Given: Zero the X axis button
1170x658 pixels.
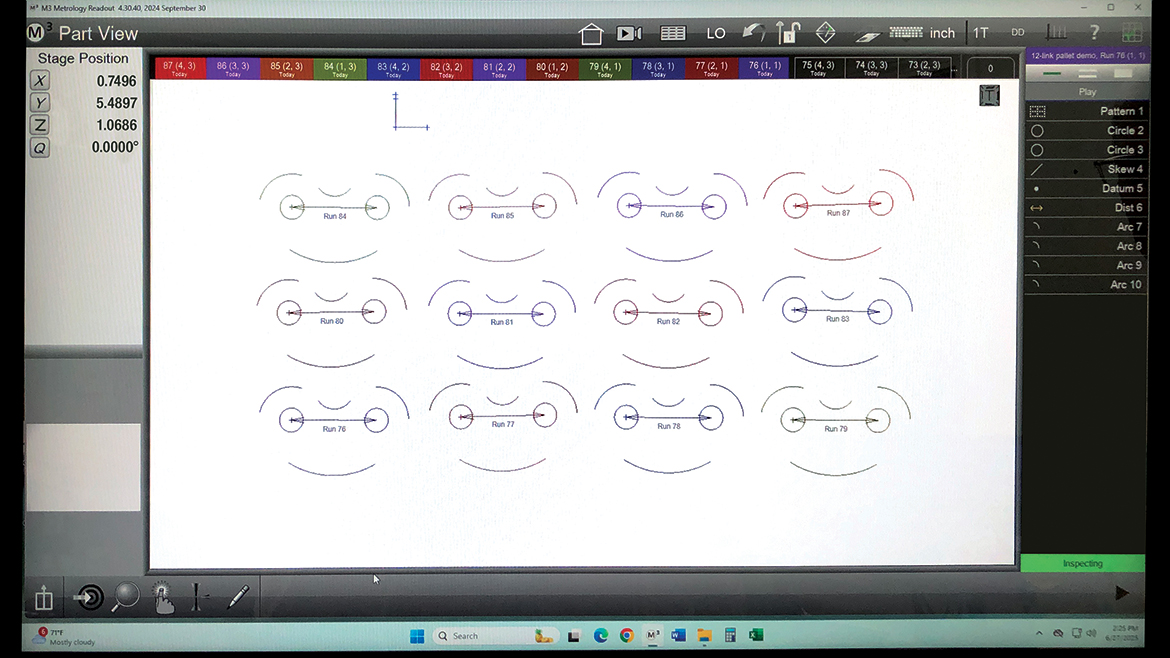Looking at the screenshot, I should 40,81.
